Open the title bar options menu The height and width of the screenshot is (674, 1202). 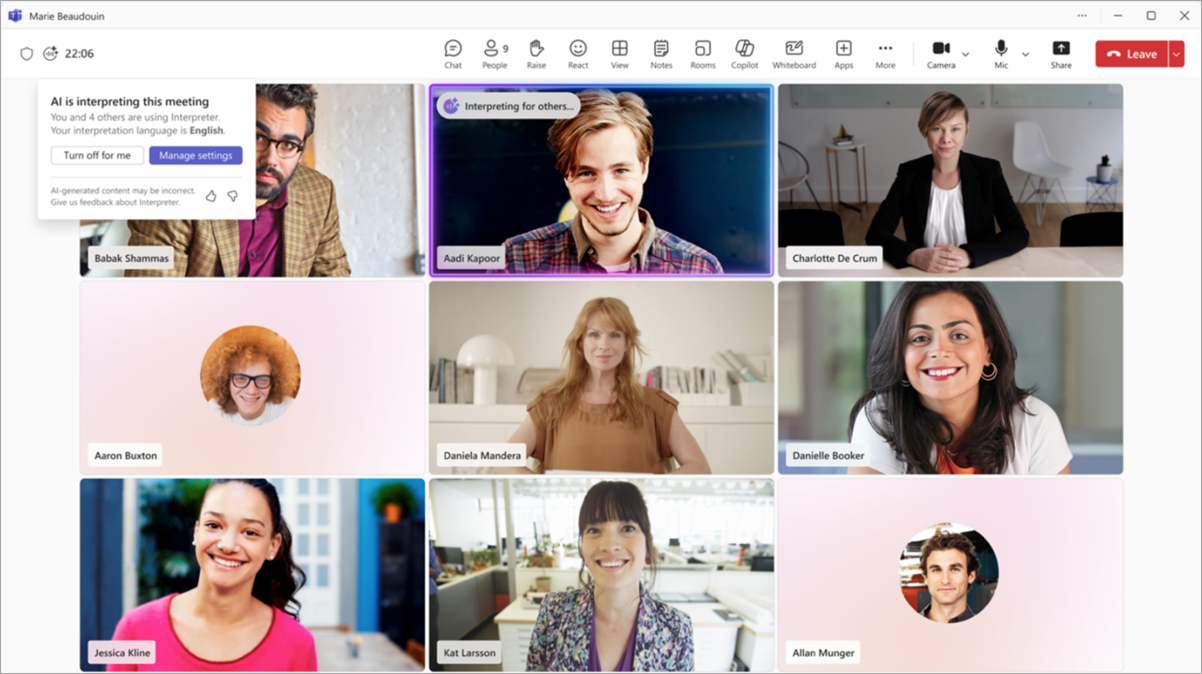(x=1082, y=15)
